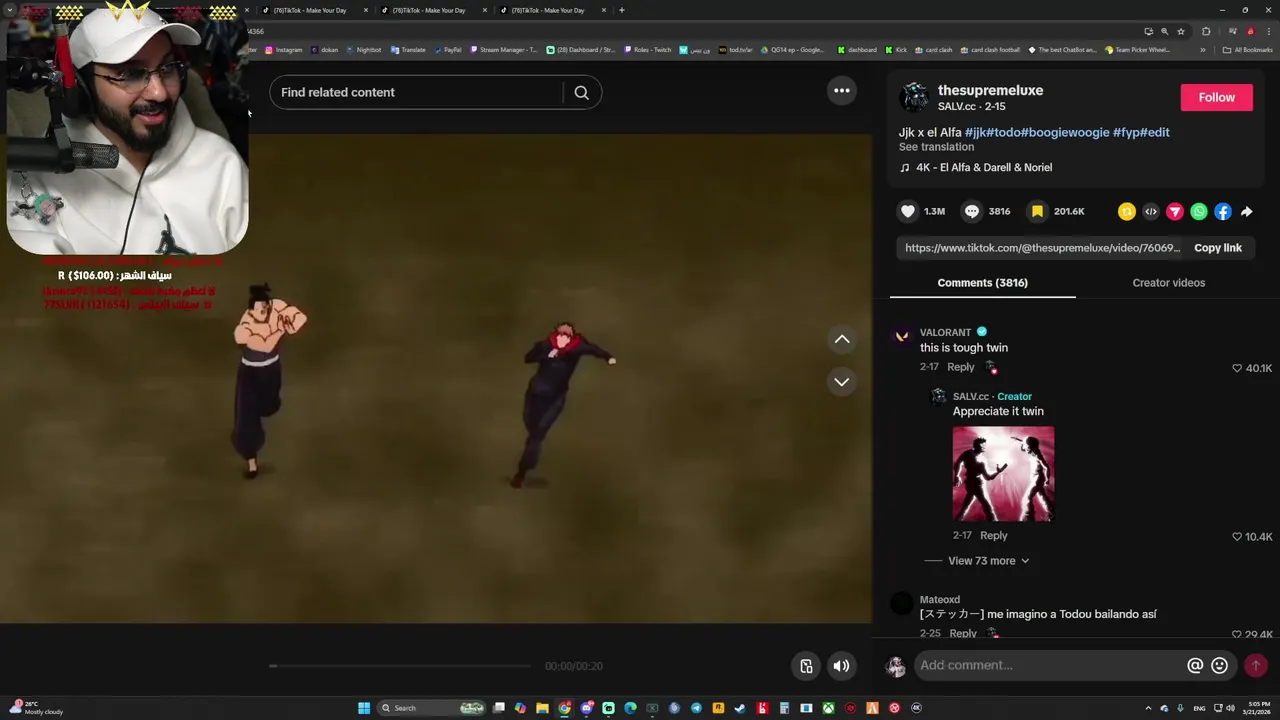Reply to VALORANT comment
This screenshot has height=720, width=1280.
coord(960,367)
